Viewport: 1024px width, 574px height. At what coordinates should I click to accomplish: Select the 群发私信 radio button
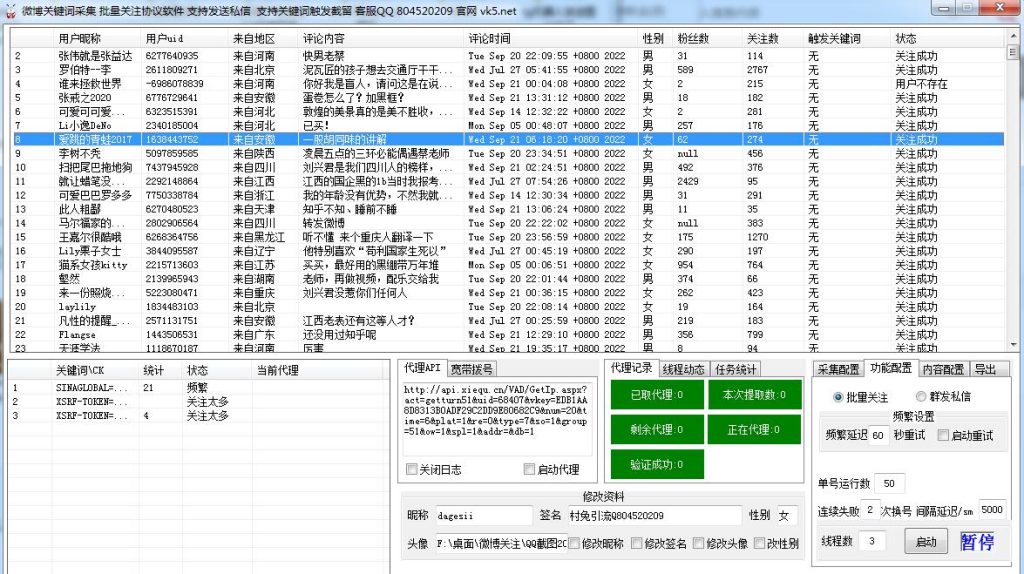tap(921, 397)
